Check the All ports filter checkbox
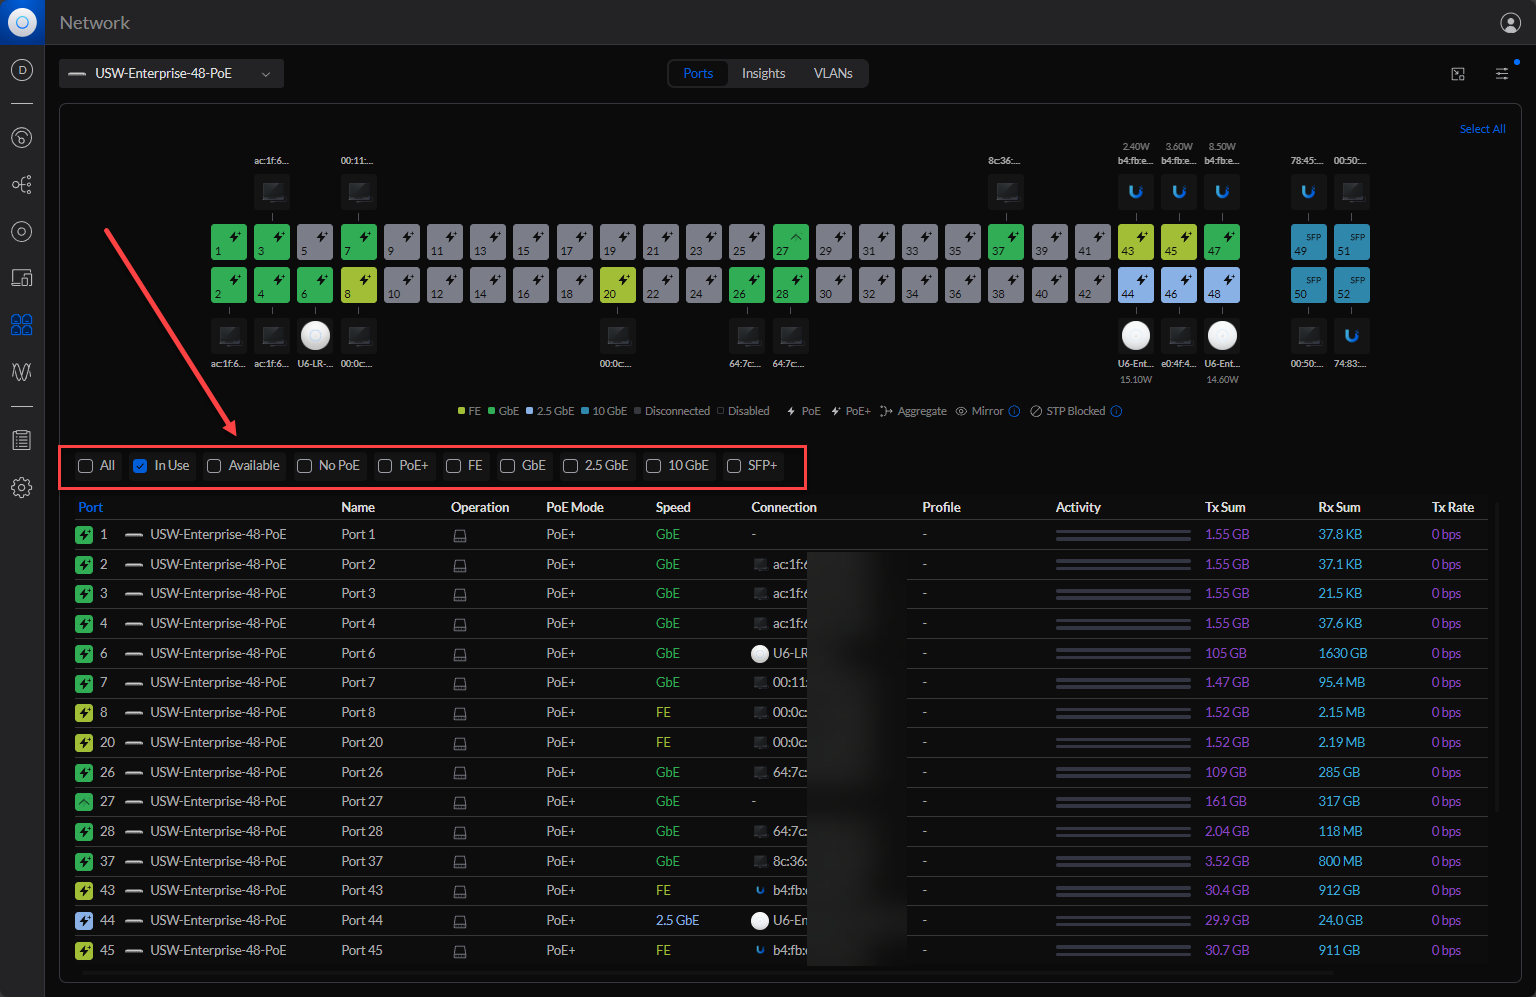 click(x=86, y=466)
